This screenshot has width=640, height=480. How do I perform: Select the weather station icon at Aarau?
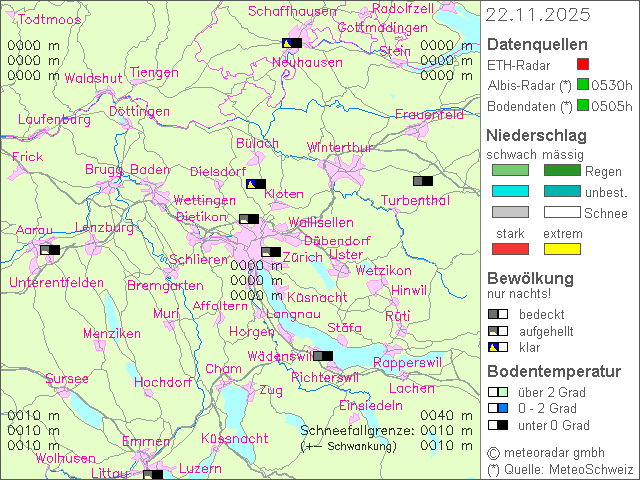pyautogui.click(x=49, y=249)
